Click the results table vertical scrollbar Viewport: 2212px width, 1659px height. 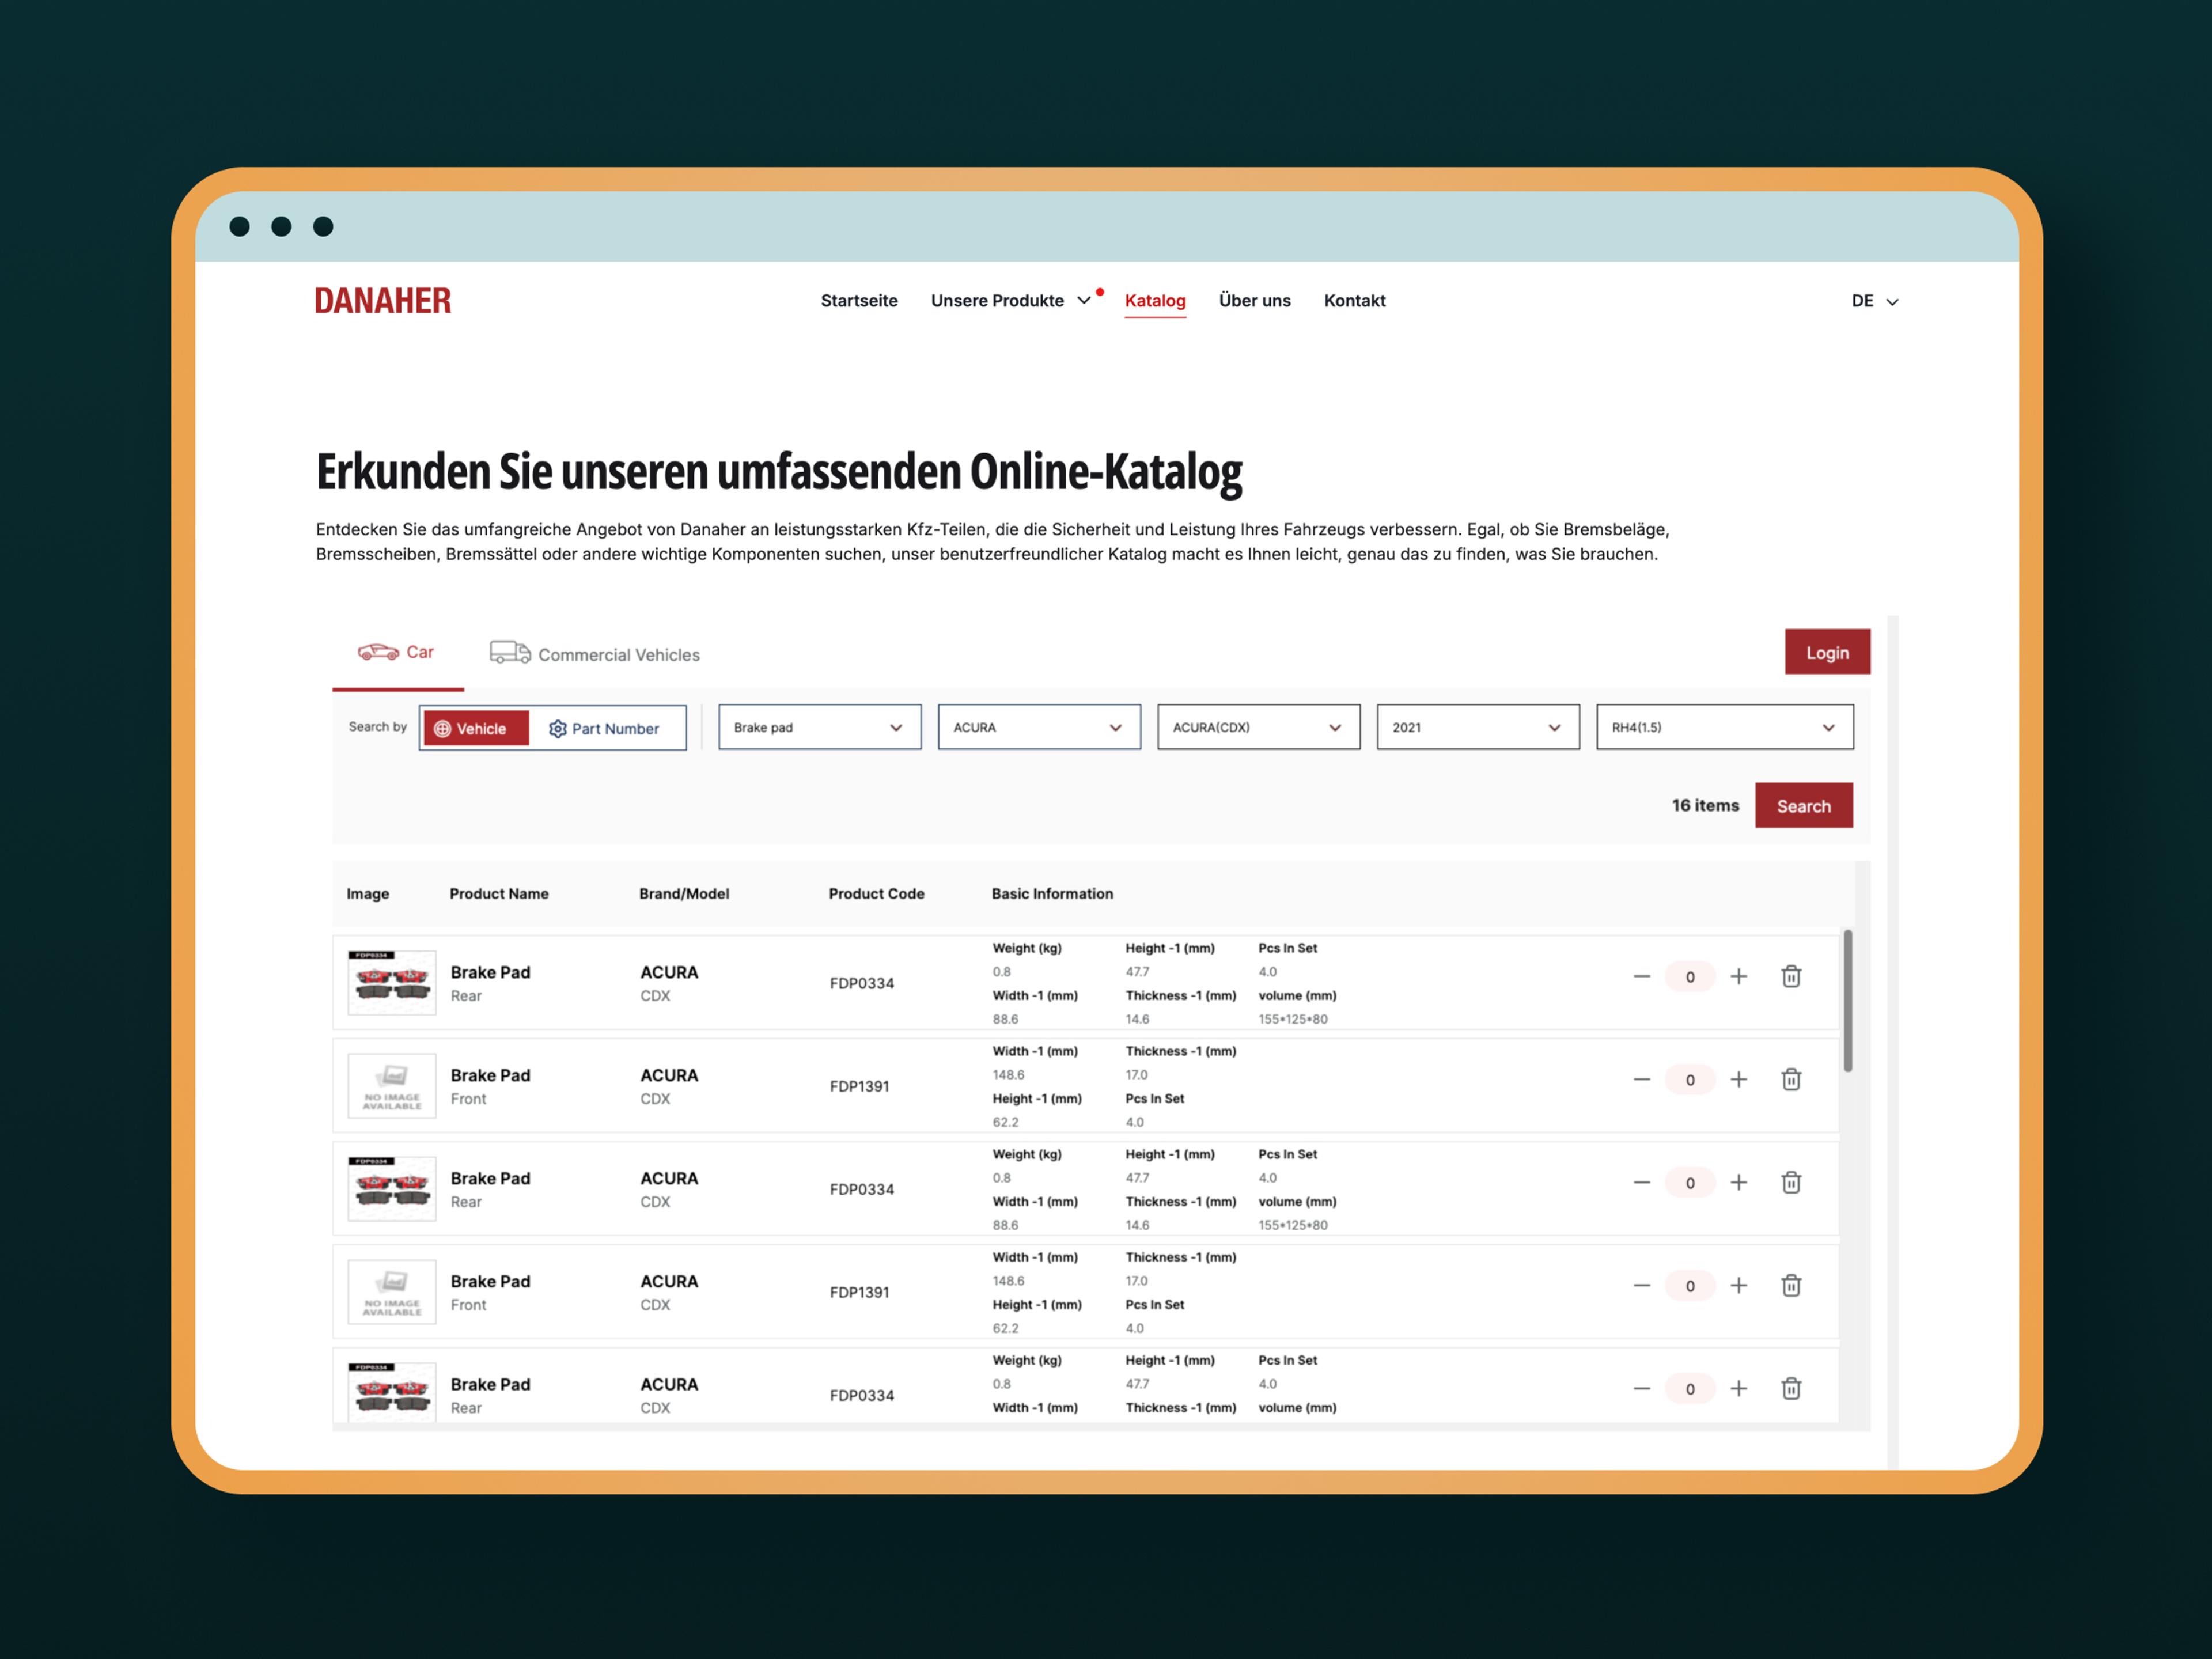coord(1847,1001)
